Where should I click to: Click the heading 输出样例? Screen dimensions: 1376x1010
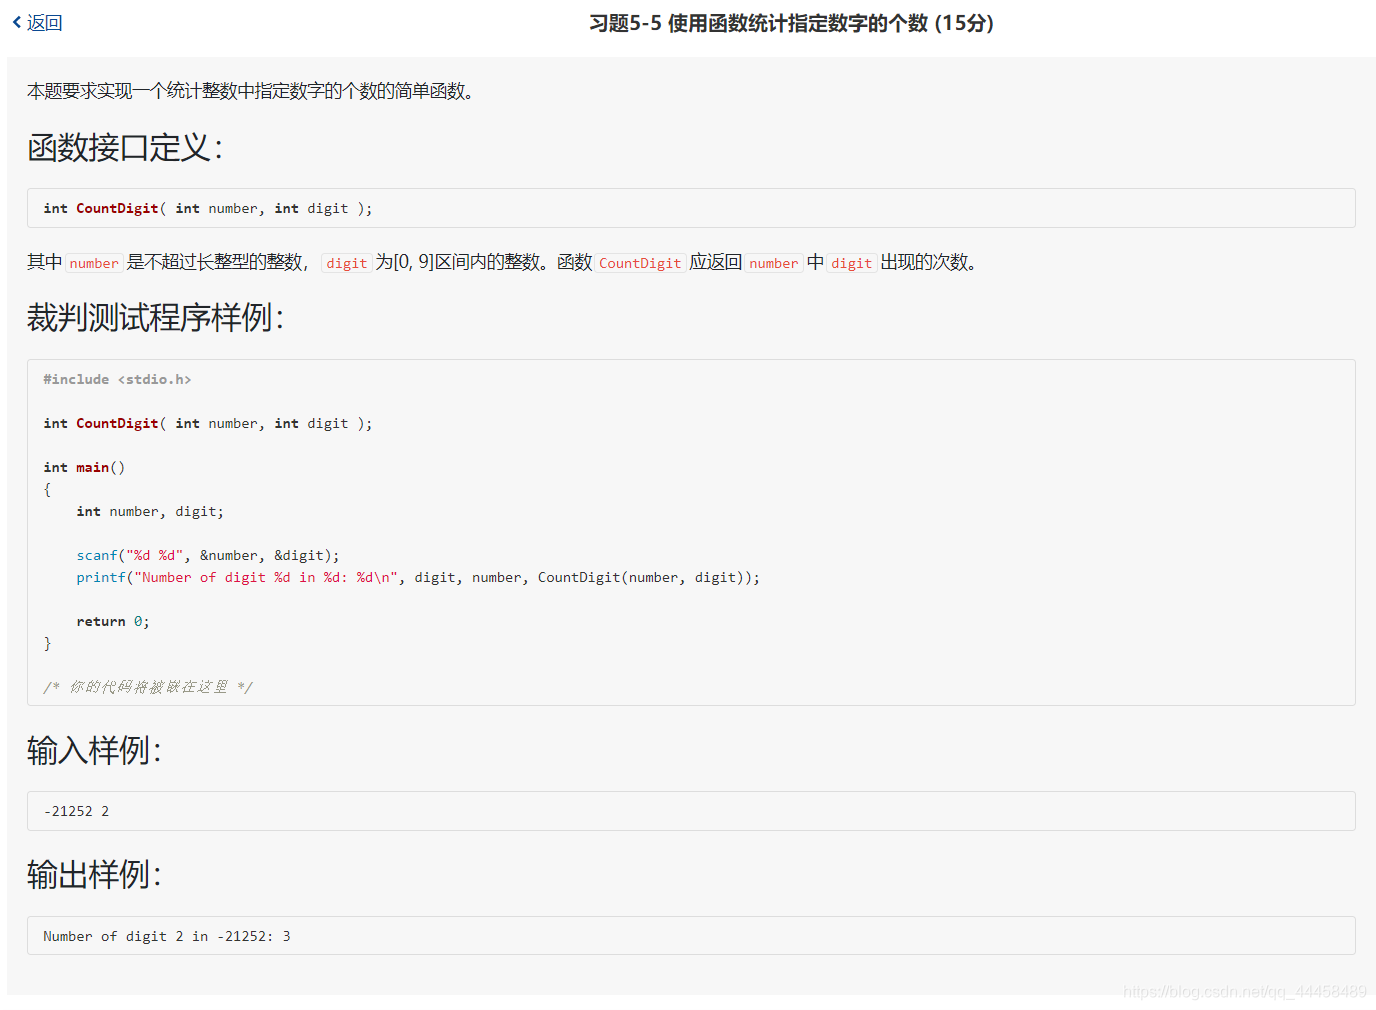(94, 874)
